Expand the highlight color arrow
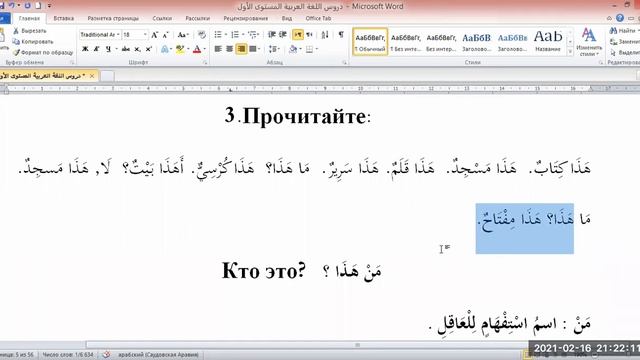640x360 pixels. (188, 49)
